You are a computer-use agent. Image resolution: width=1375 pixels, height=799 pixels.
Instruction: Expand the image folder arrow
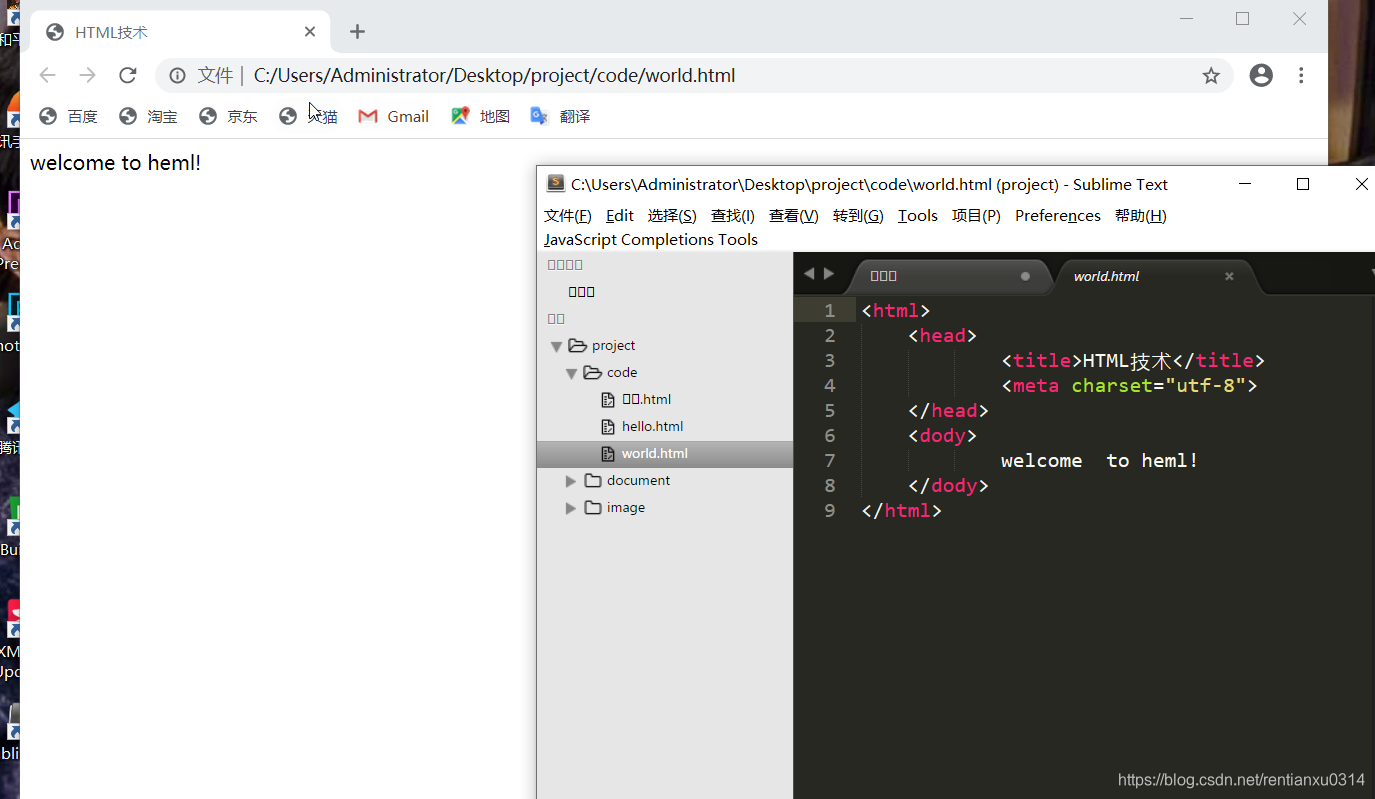pyautogui.click(x=572, y=508)
